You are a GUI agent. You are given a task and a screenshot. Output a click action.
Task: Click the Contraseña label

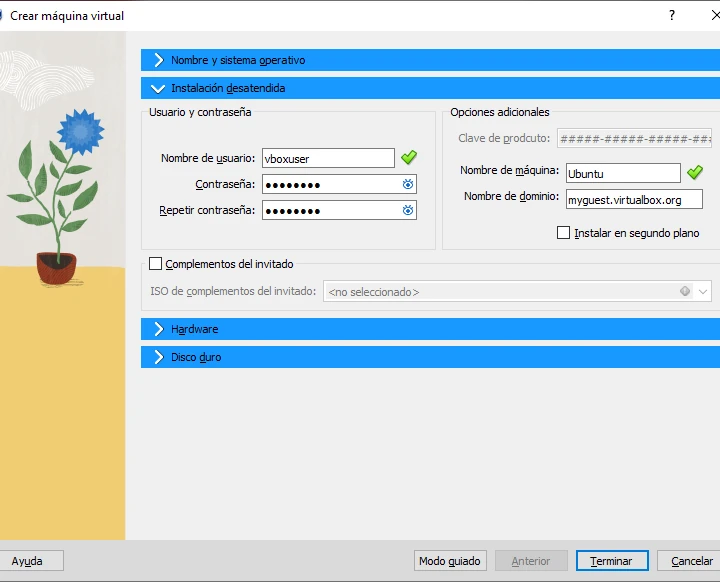(225, 184)
